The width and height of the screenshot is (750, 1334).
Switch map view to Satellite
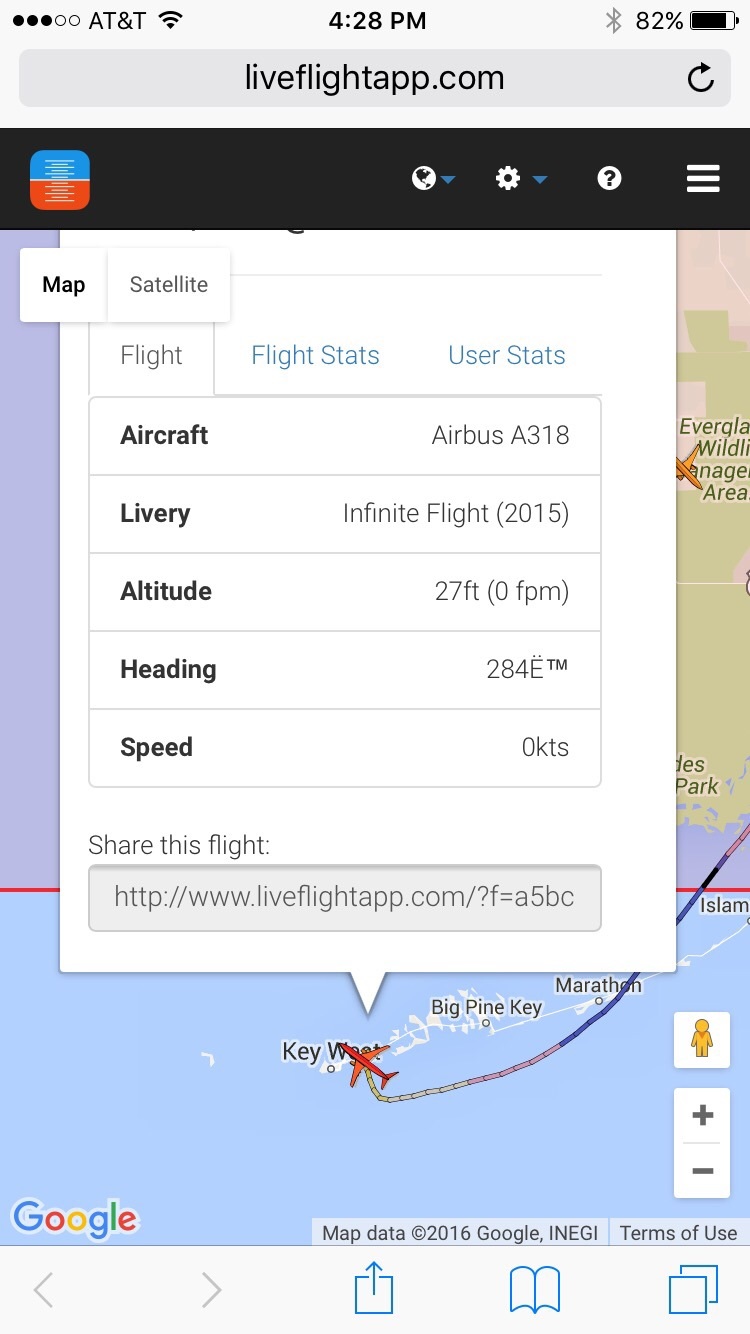coord(169,285)
